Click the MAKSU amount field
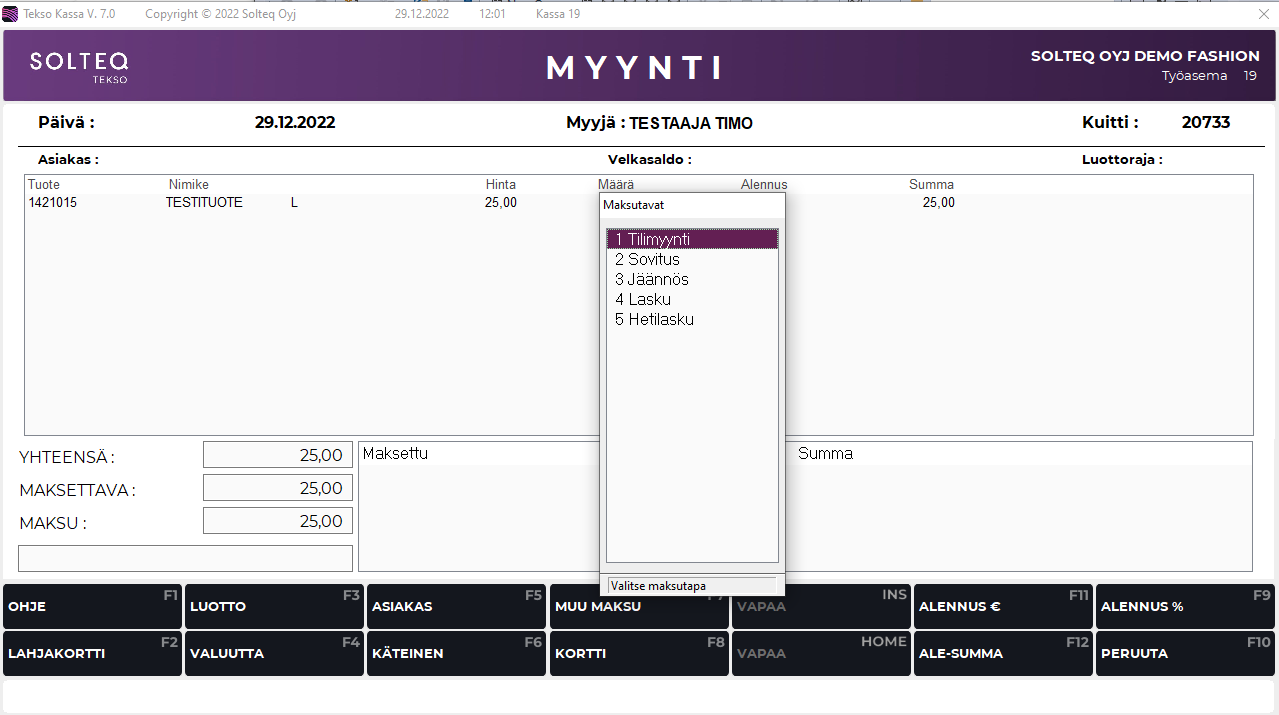Image resolution: width=1279 pixels, height=715 pixels. (x=277, y=520)
